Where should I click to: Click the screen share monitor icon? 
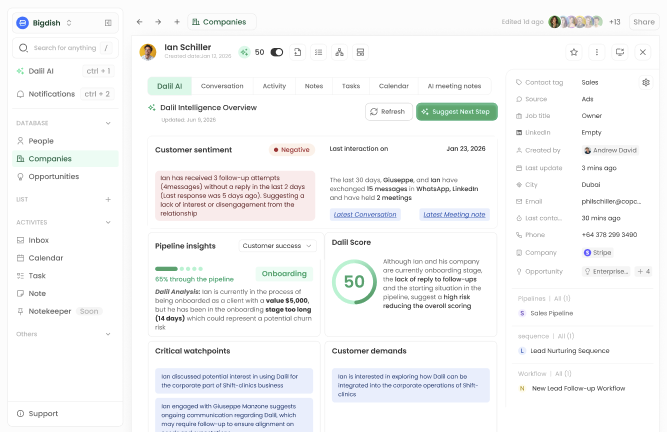coord(620,52)
